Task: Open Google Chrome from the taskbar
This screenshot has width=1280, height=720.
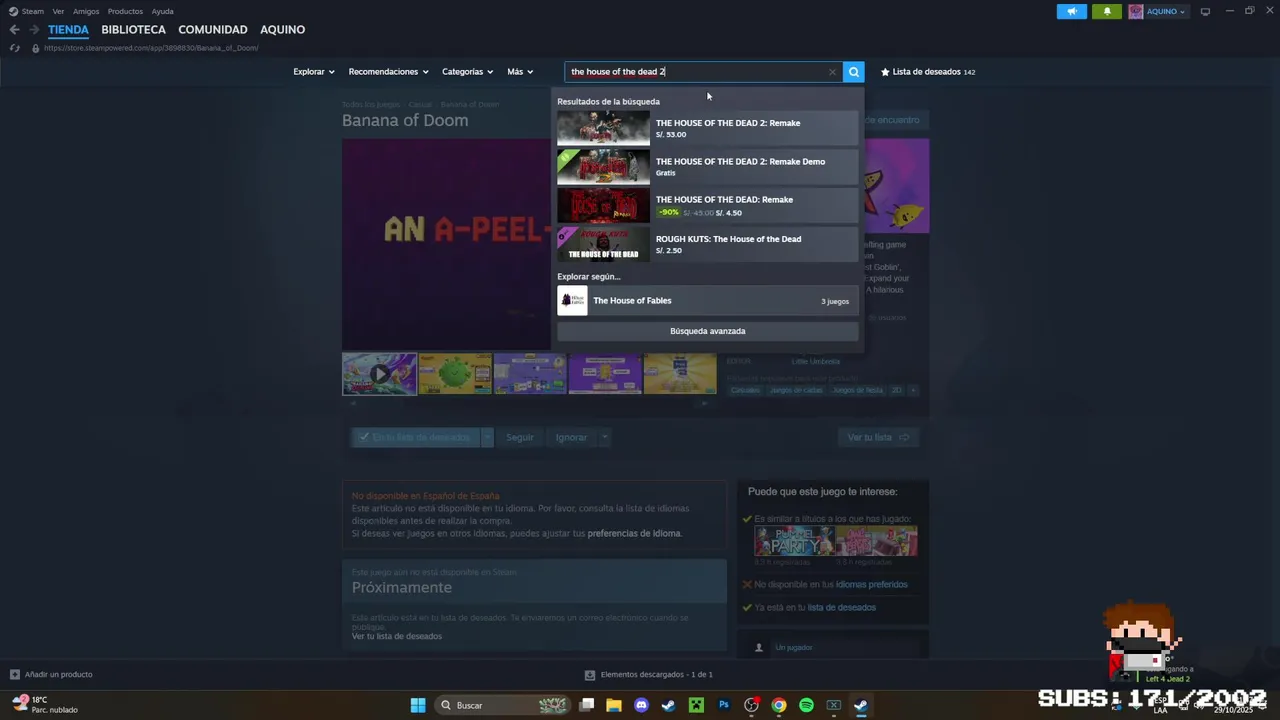Action: click(779, 705)
